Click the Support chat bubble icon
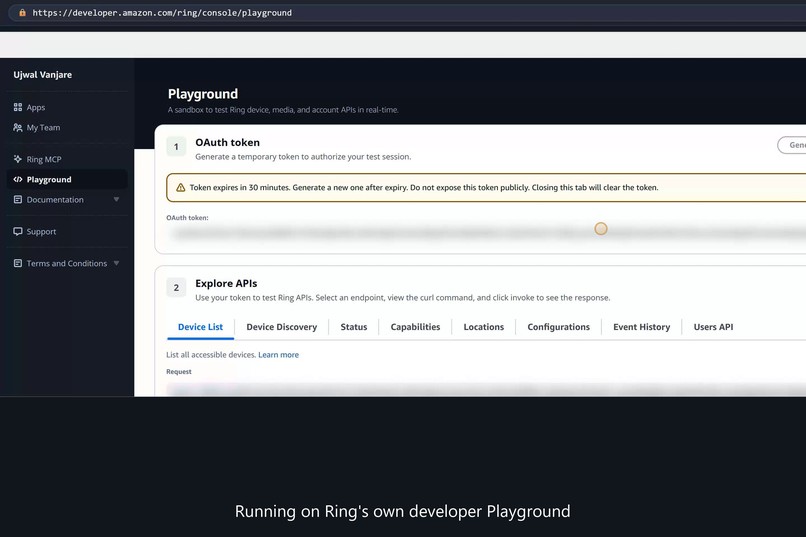806x537 pixels. tap(18, 231)
